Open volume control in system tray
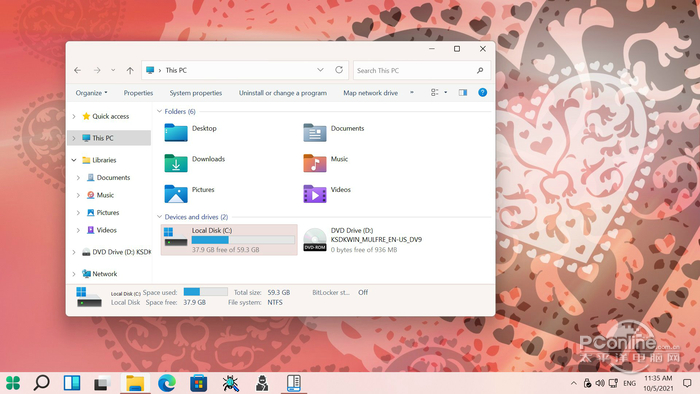 (600, 383)
